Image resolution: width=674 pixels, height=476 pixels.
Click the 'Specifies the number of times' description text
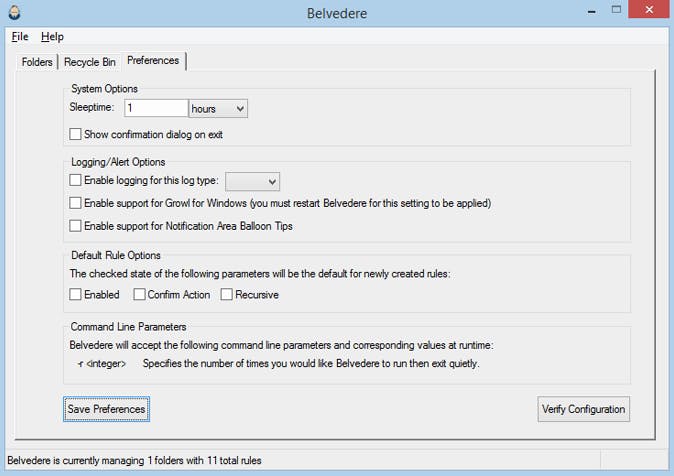point(311,364)
